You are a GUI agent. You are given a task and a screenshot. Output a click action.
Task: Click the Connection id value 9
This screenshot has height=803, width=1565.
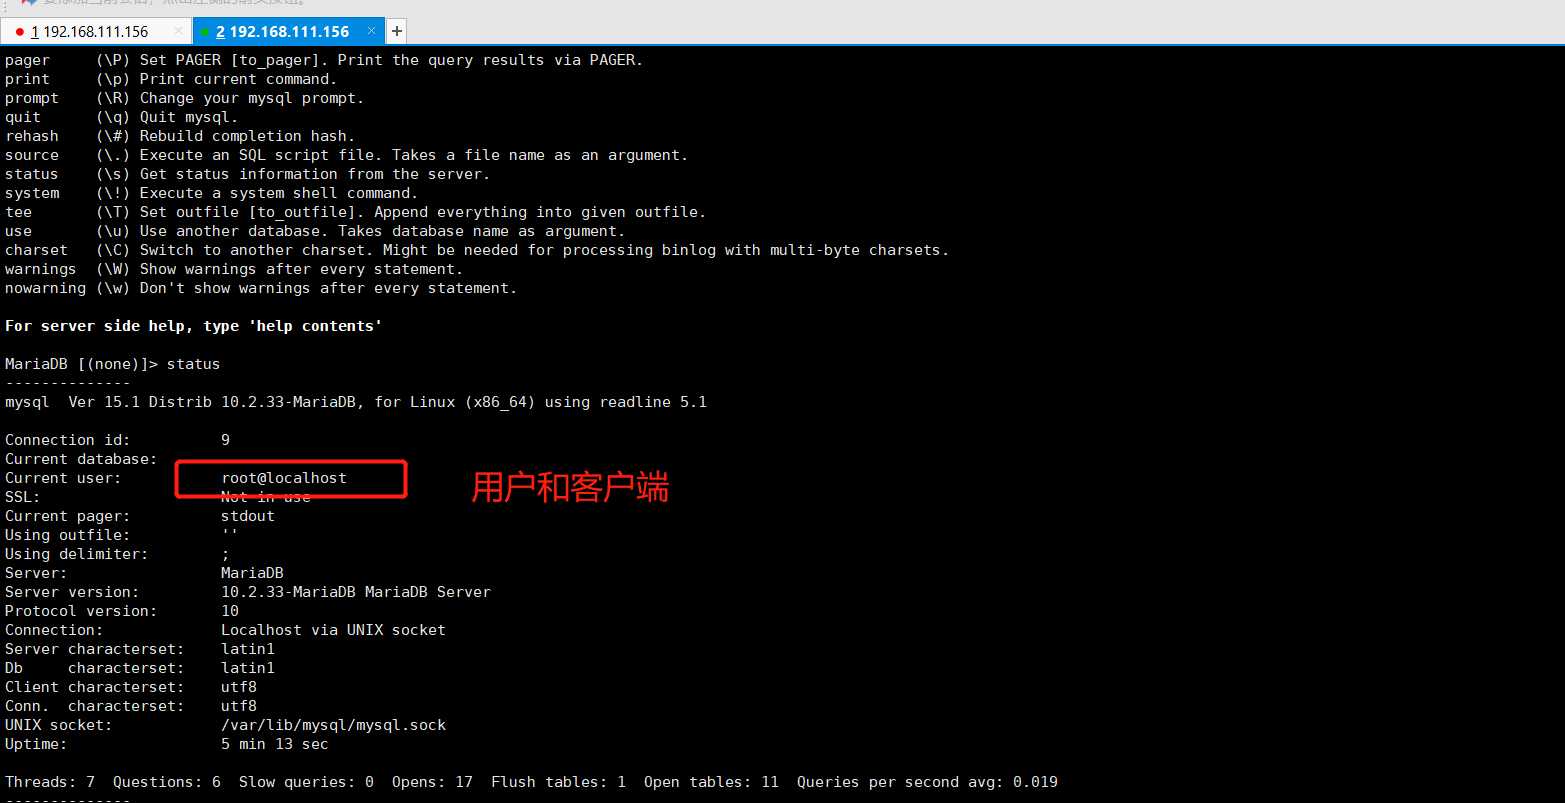coord(226,440)
